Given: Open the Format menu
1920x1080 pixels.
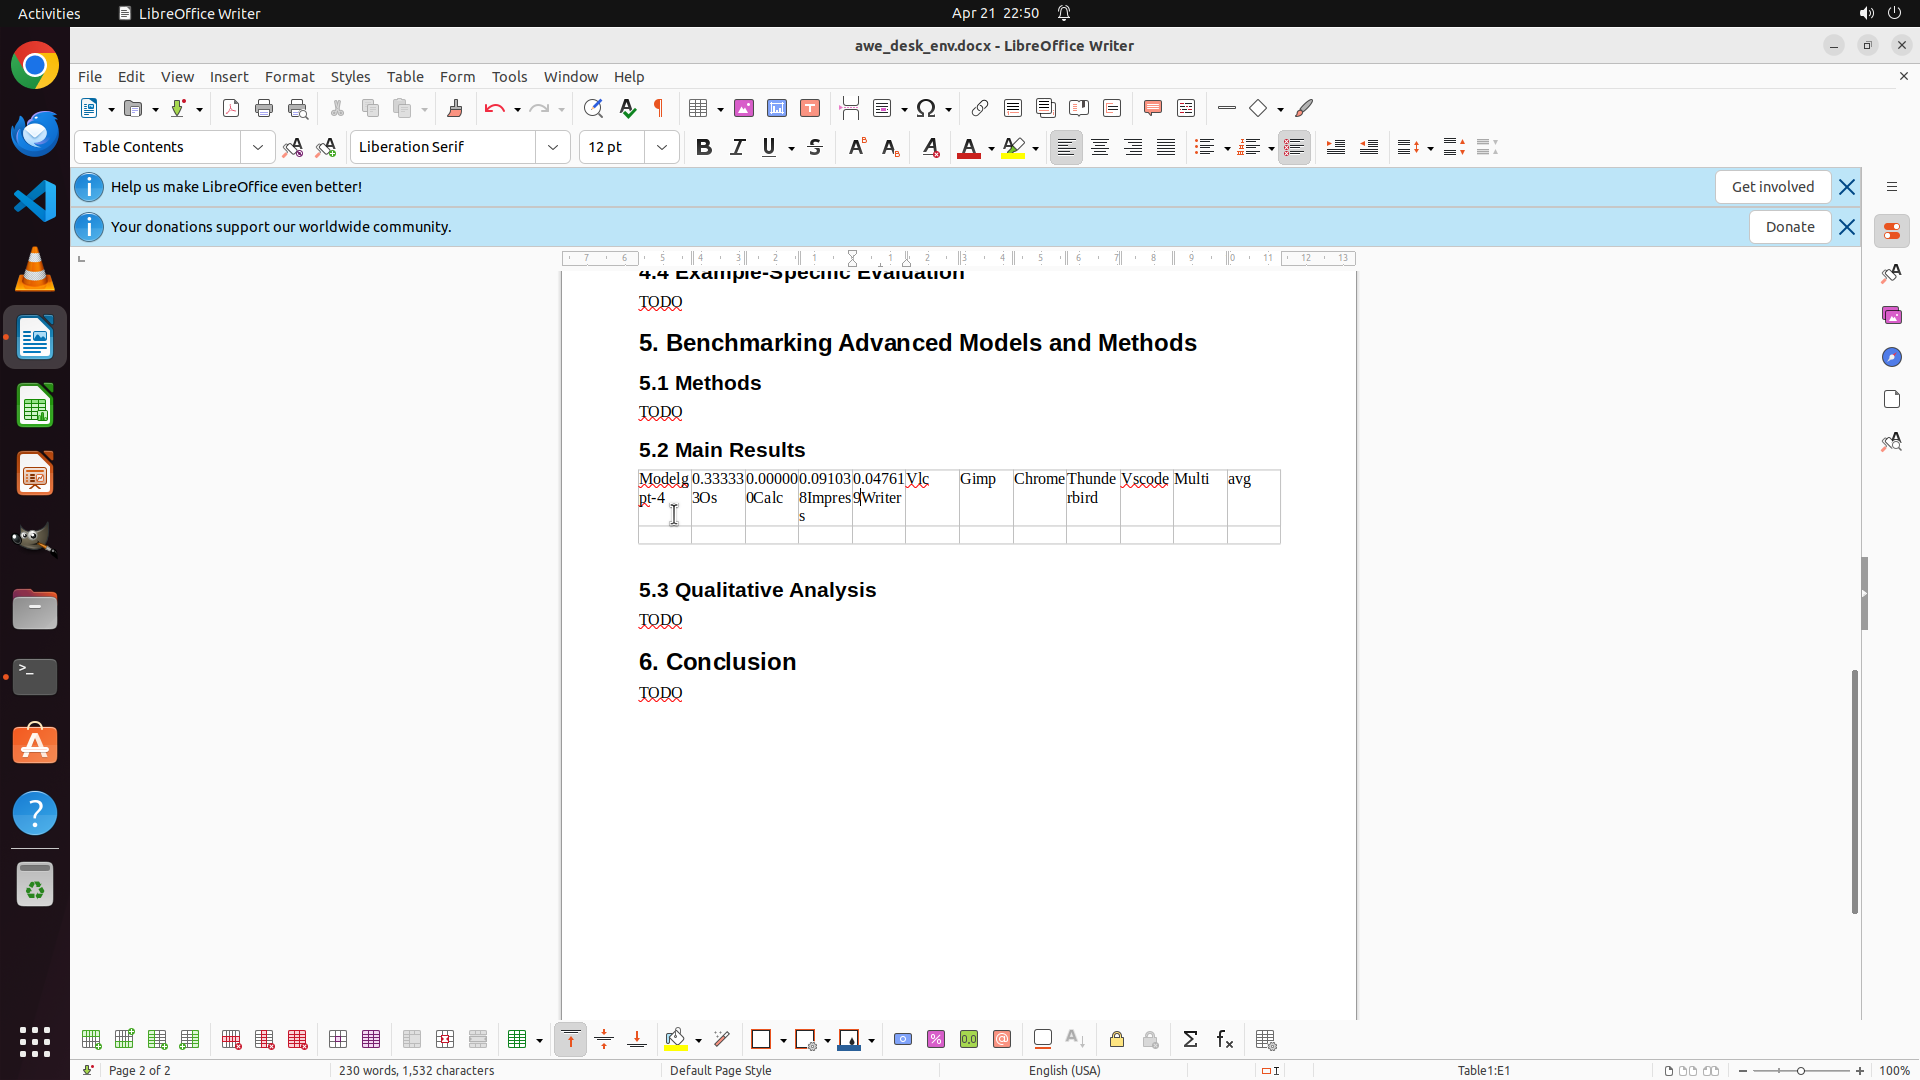Looking at the screenshot, I should click(289, 77).
